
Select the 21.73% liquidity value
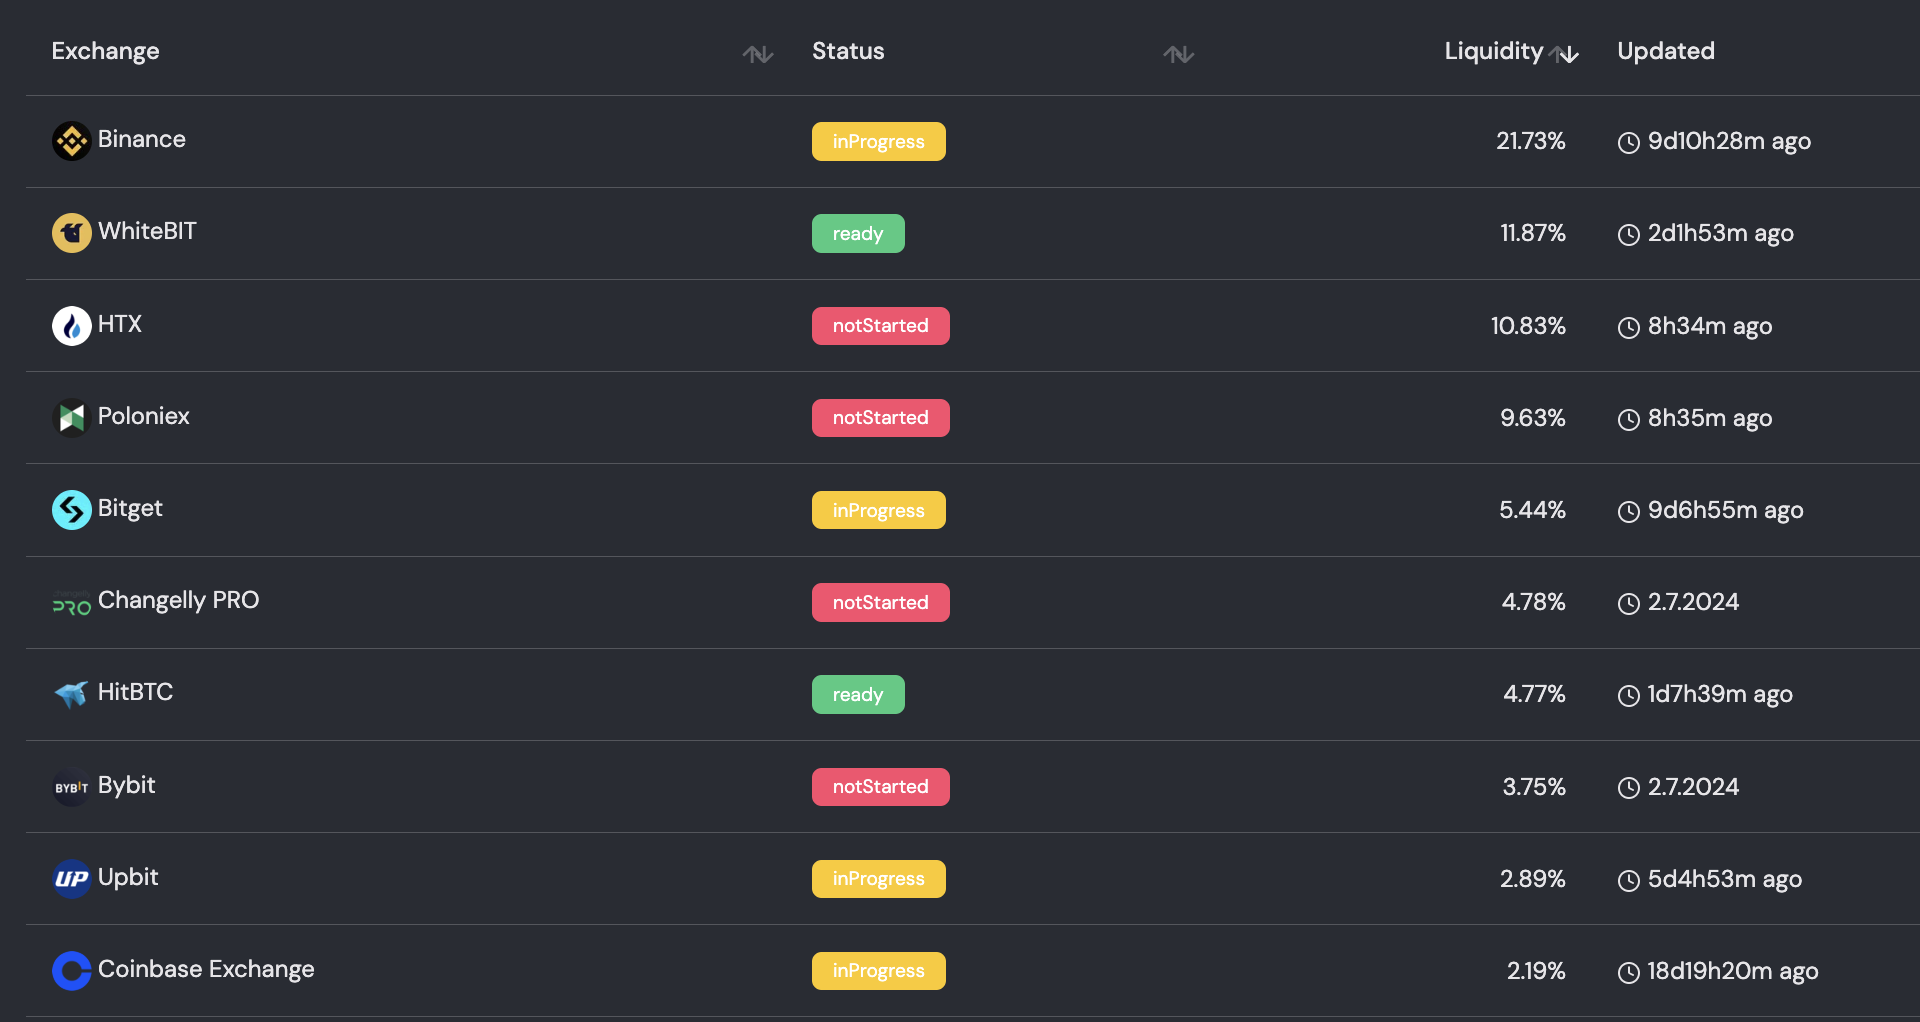pos(1531,141)
